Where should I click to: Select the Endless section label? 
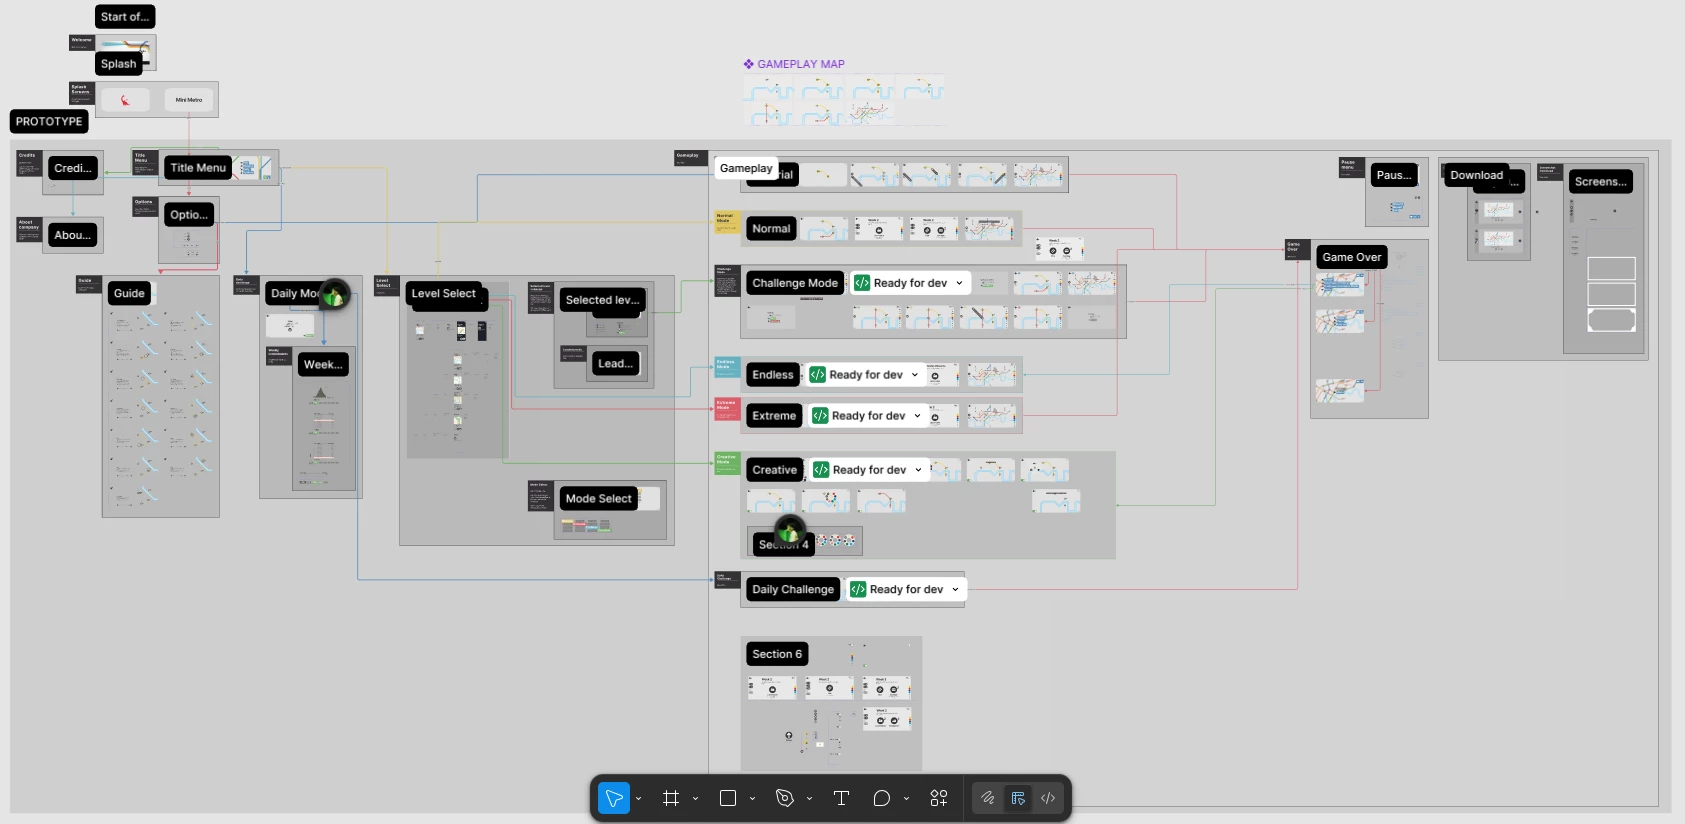773,375
